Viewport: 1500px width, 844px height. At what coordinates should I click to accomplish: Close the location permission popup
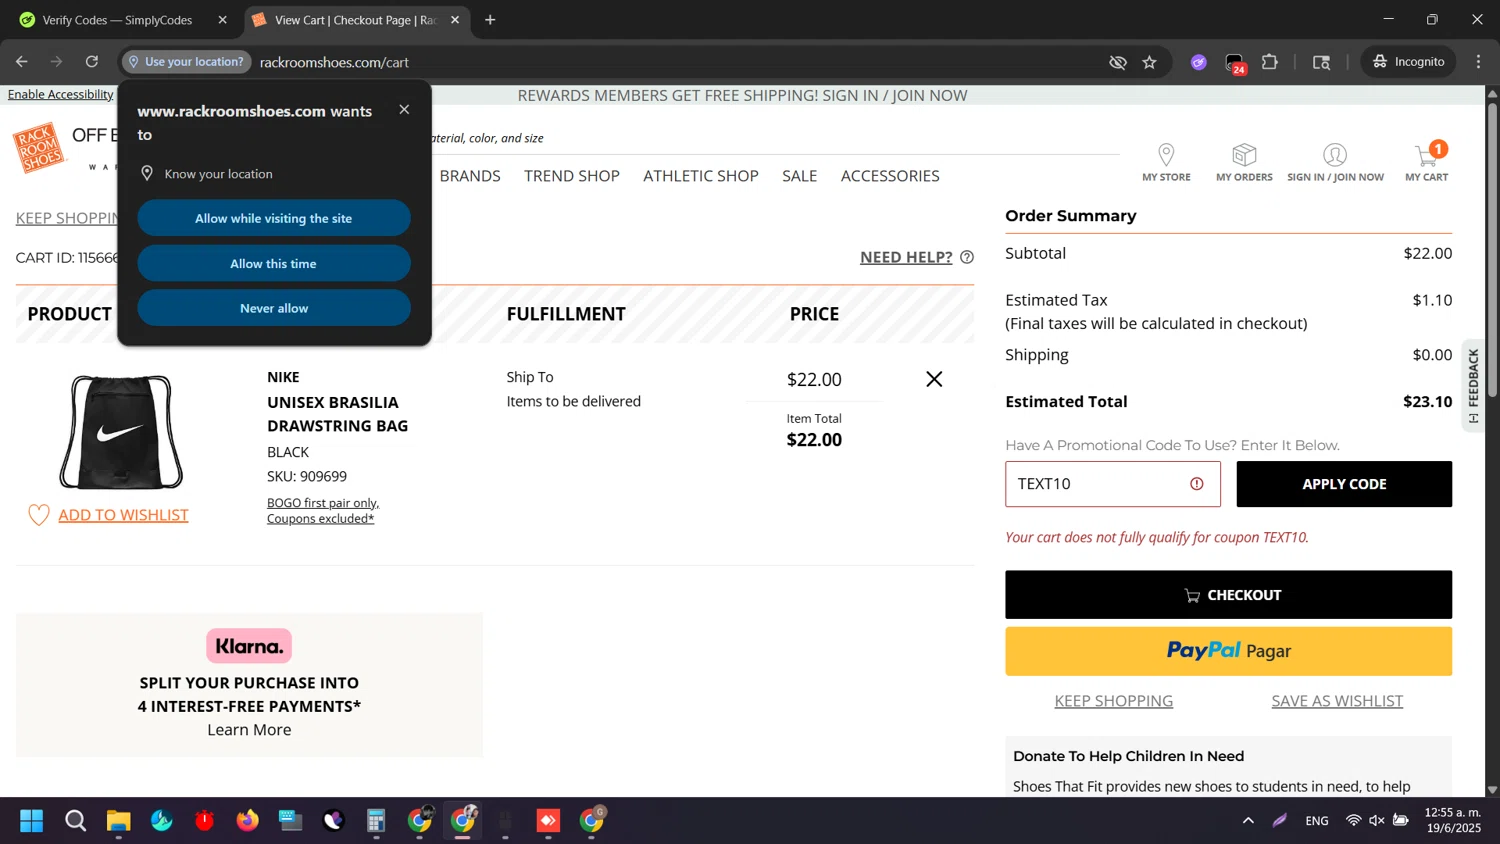404,109
